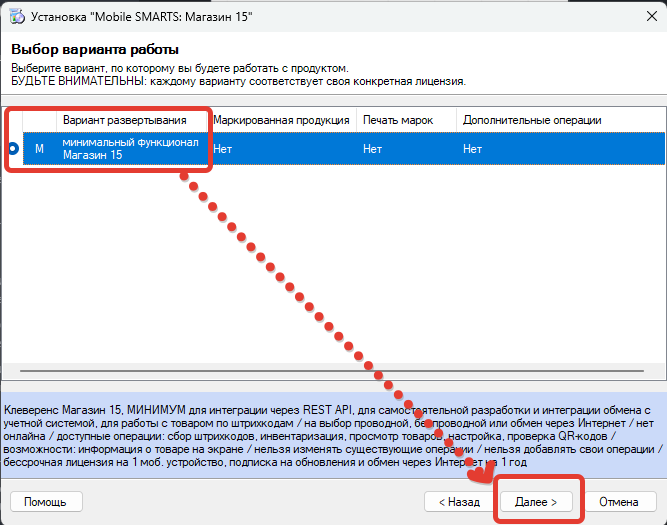Open help with the "Помощь" button
This screenshot has width=667, height=525.
pos(45,500)
